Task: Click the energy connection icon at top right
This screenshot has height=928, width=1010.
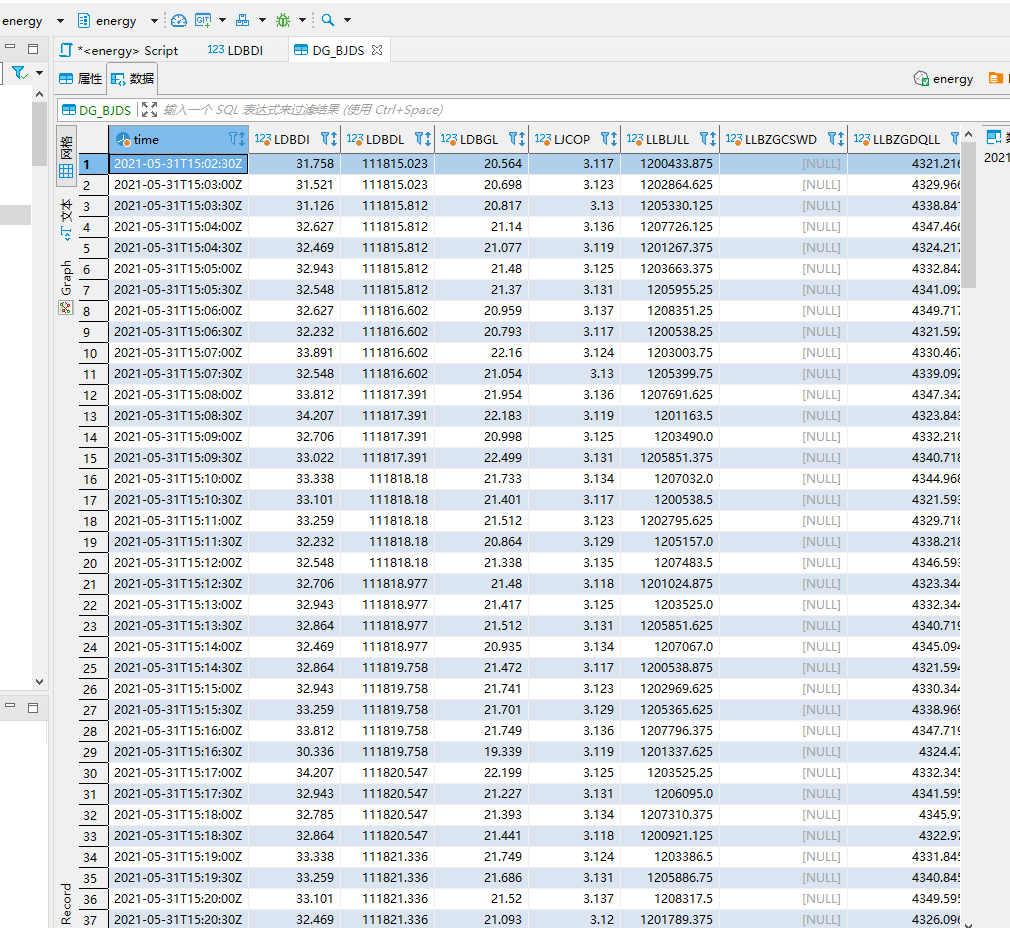Action: pos(921,79)
